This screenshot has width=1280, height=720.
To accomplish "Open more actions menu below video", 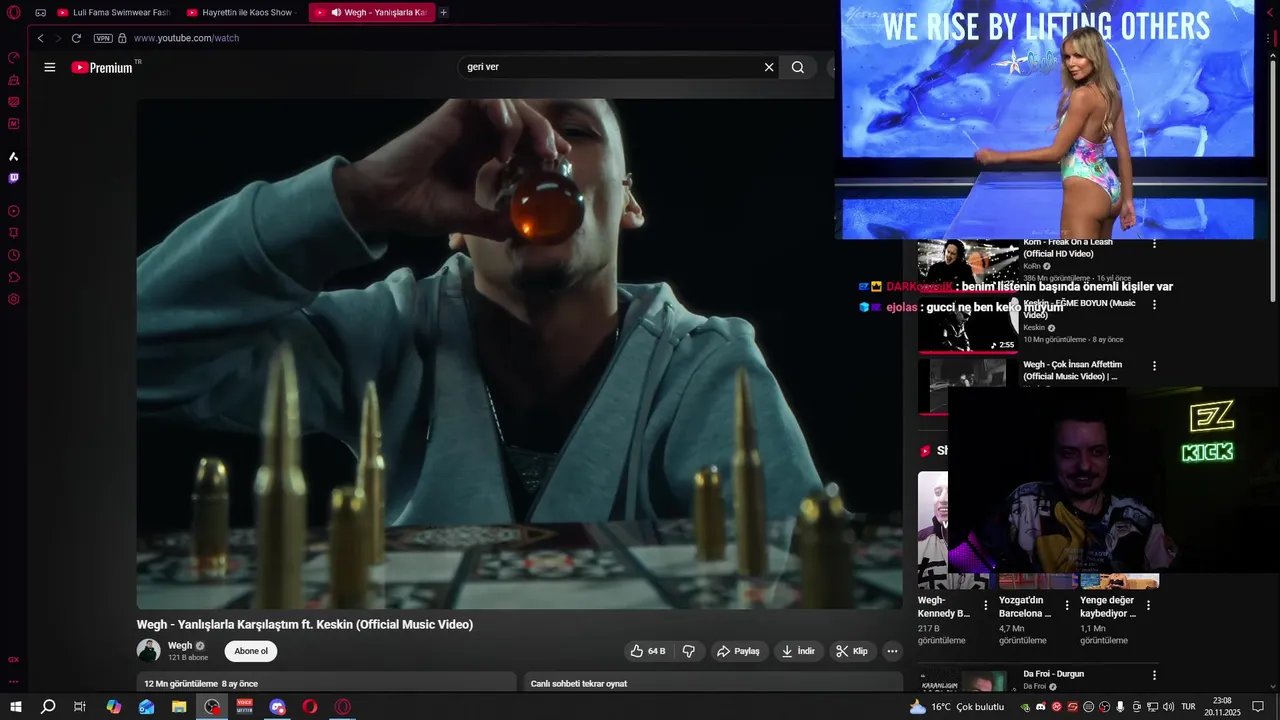I will tap(892, 651).
